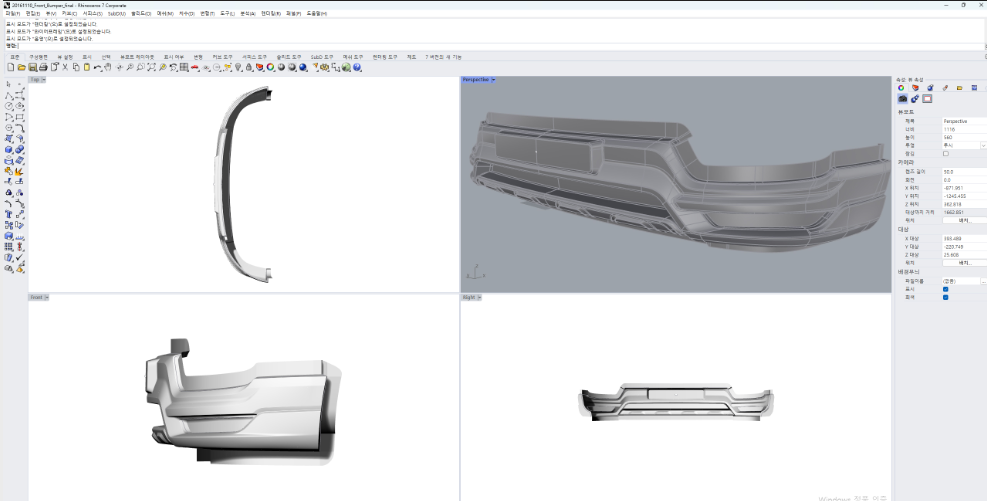Open the 도움말 (Help) menu

coord(316,13)
